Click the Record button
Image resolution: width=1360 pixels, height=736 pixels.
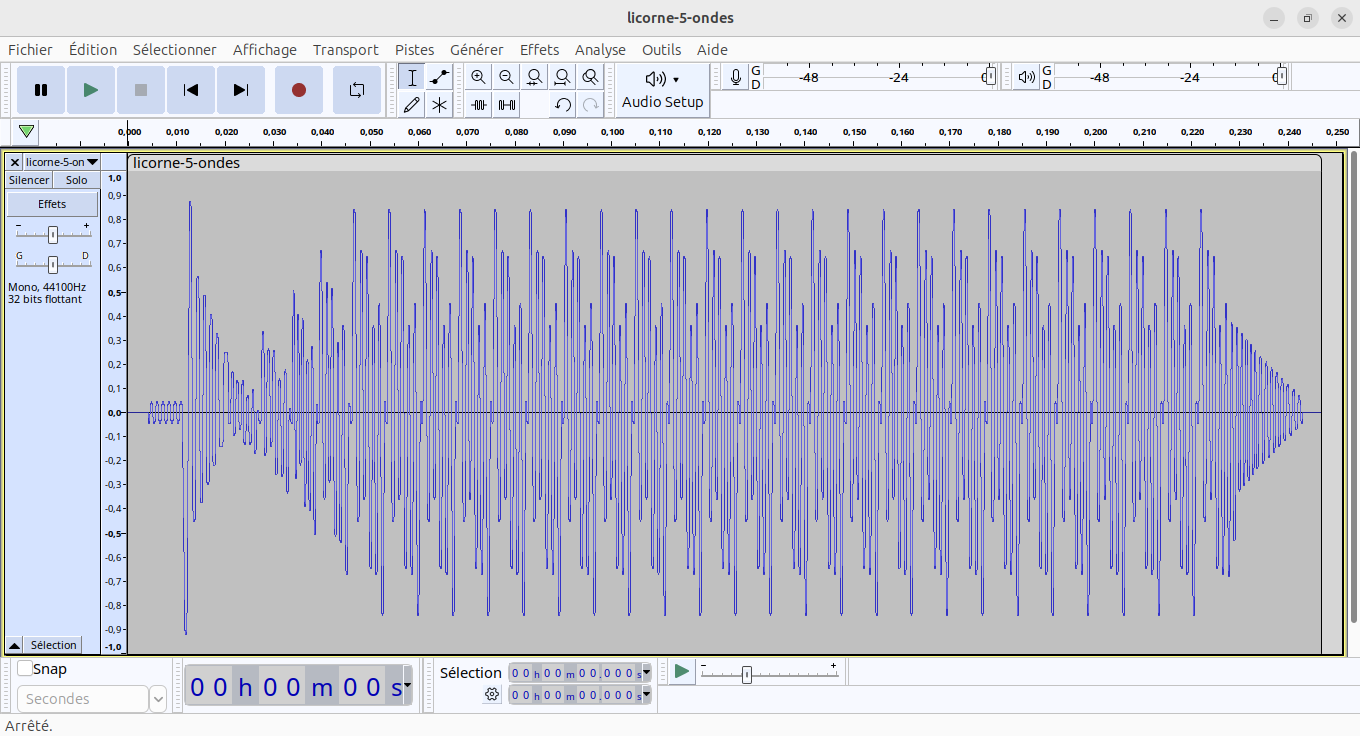pyautogui.click(x=298, y=90)
